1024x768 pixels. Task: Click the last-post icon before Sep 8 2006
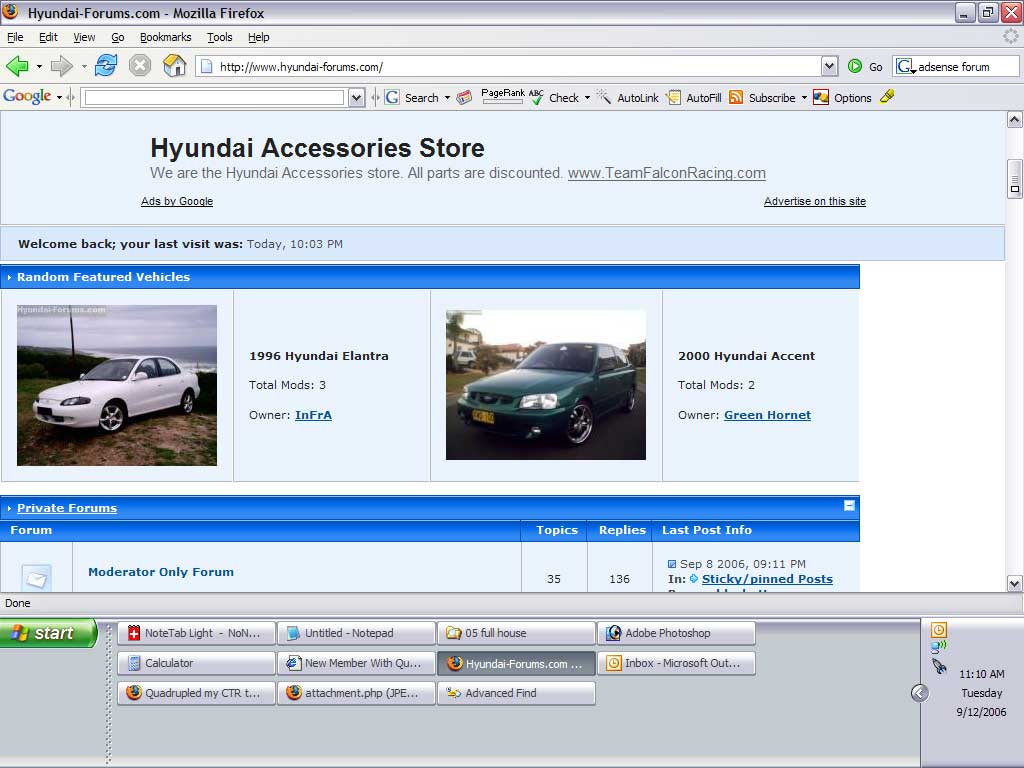pos(672,564)
